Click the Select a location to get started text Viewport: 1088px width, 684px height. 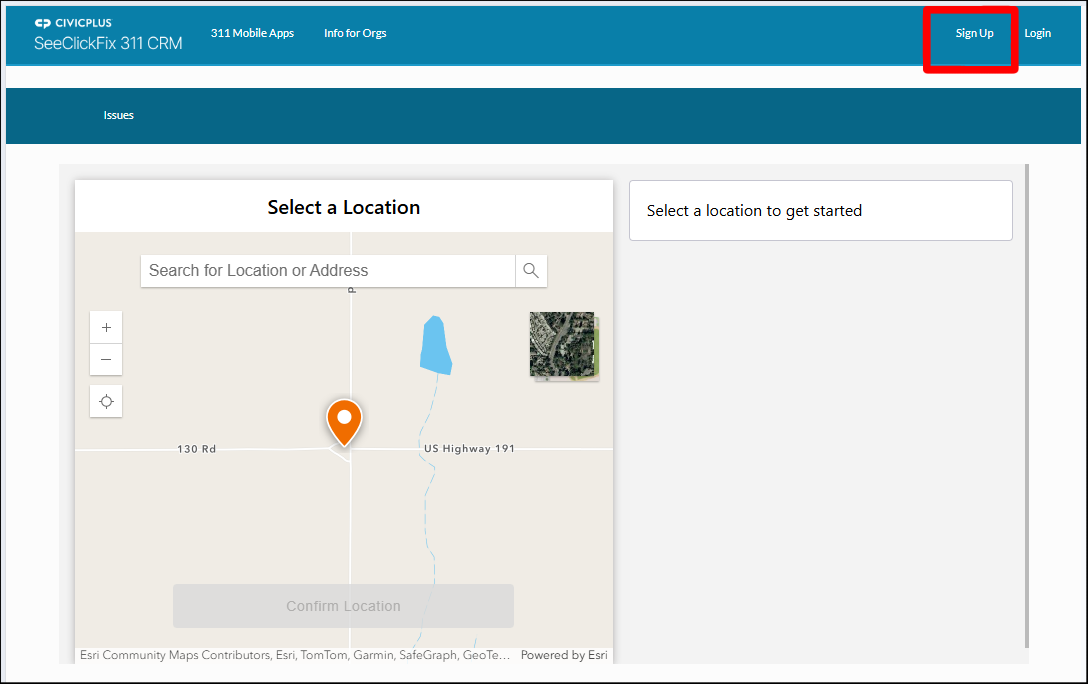tap(754, 211)
